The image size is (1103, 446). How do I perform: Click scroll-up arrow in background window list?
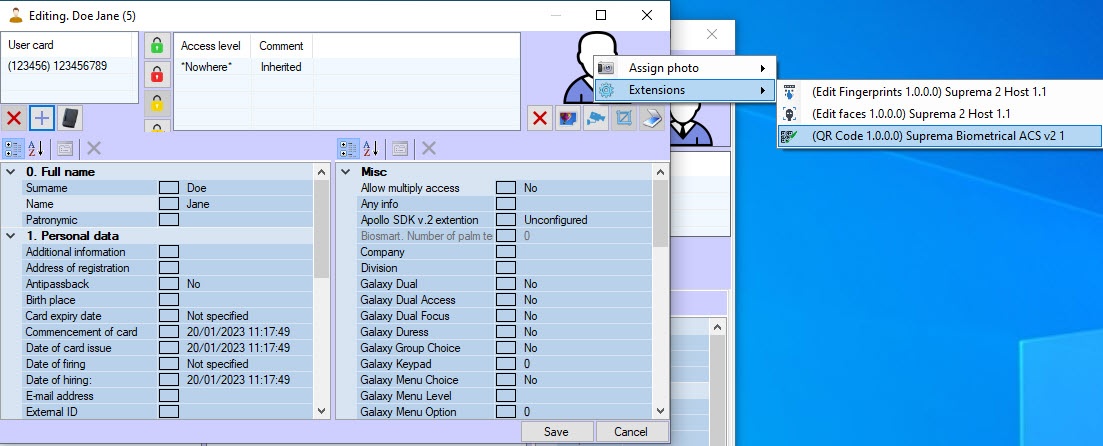[x=717, y=327]
